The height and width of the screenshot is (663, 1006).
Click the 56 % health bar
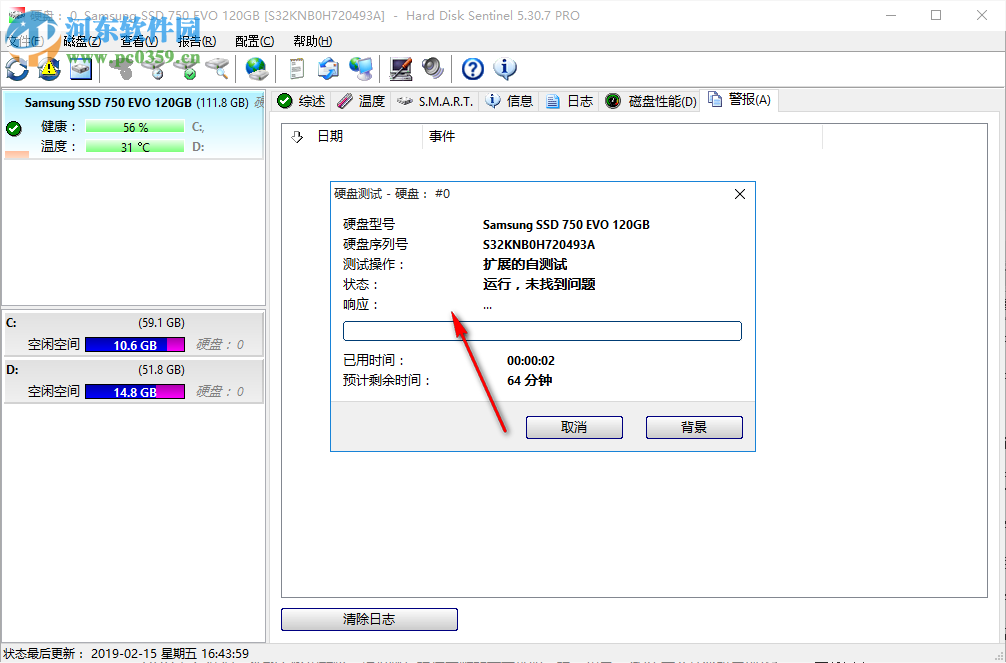tap(135, 127)
